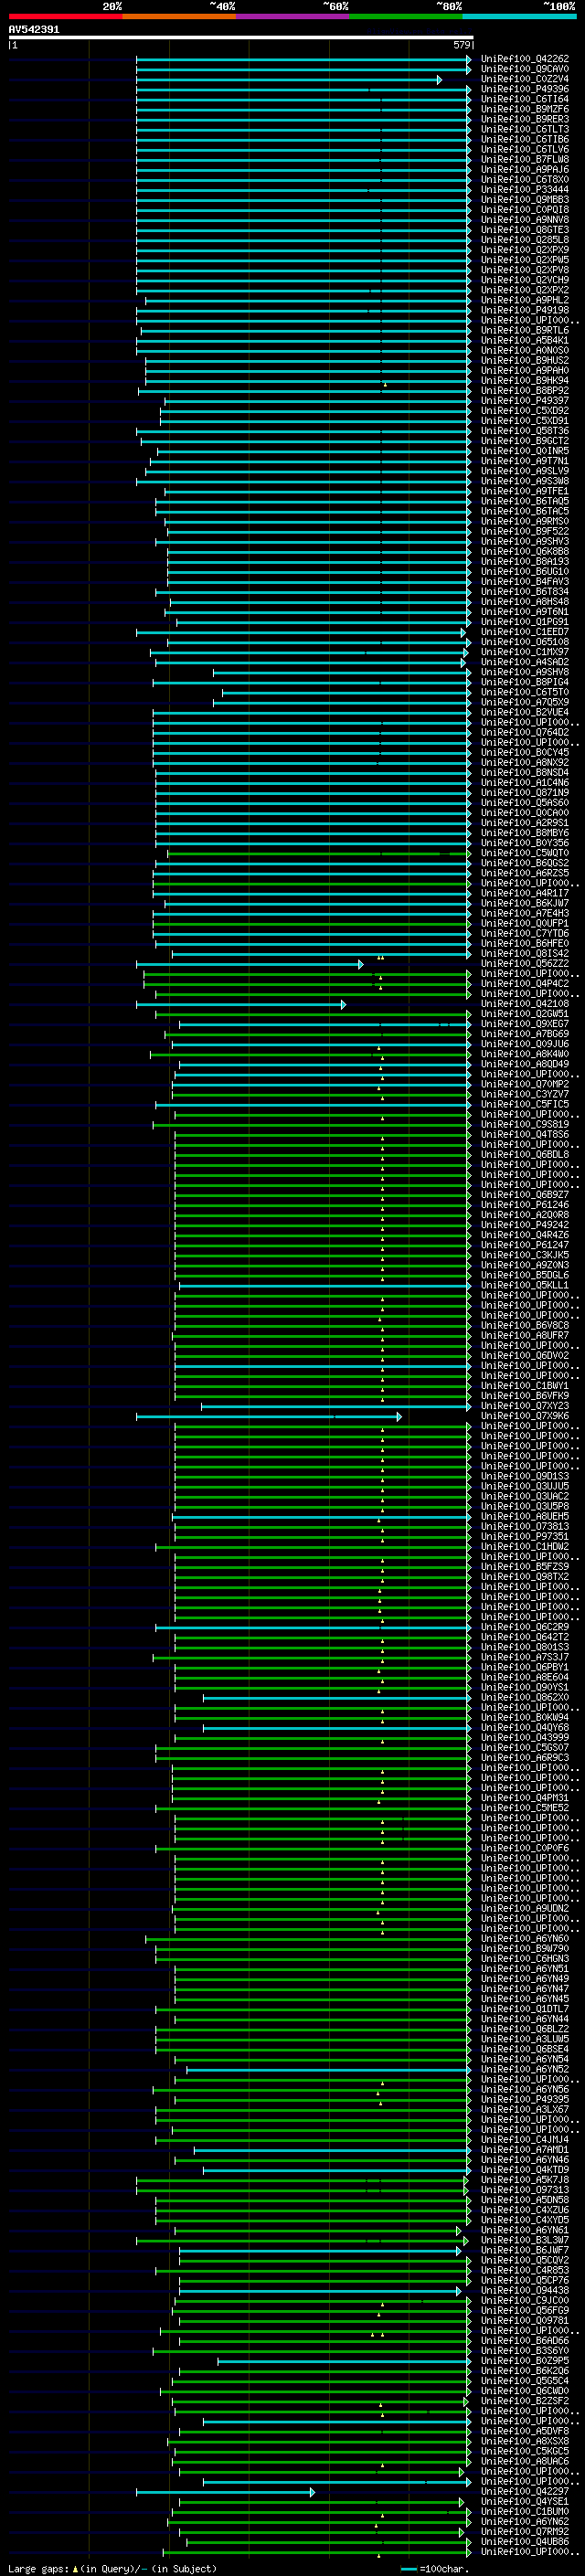Open hit UniRef100_B9MZF6

click(x=525, y=109)
